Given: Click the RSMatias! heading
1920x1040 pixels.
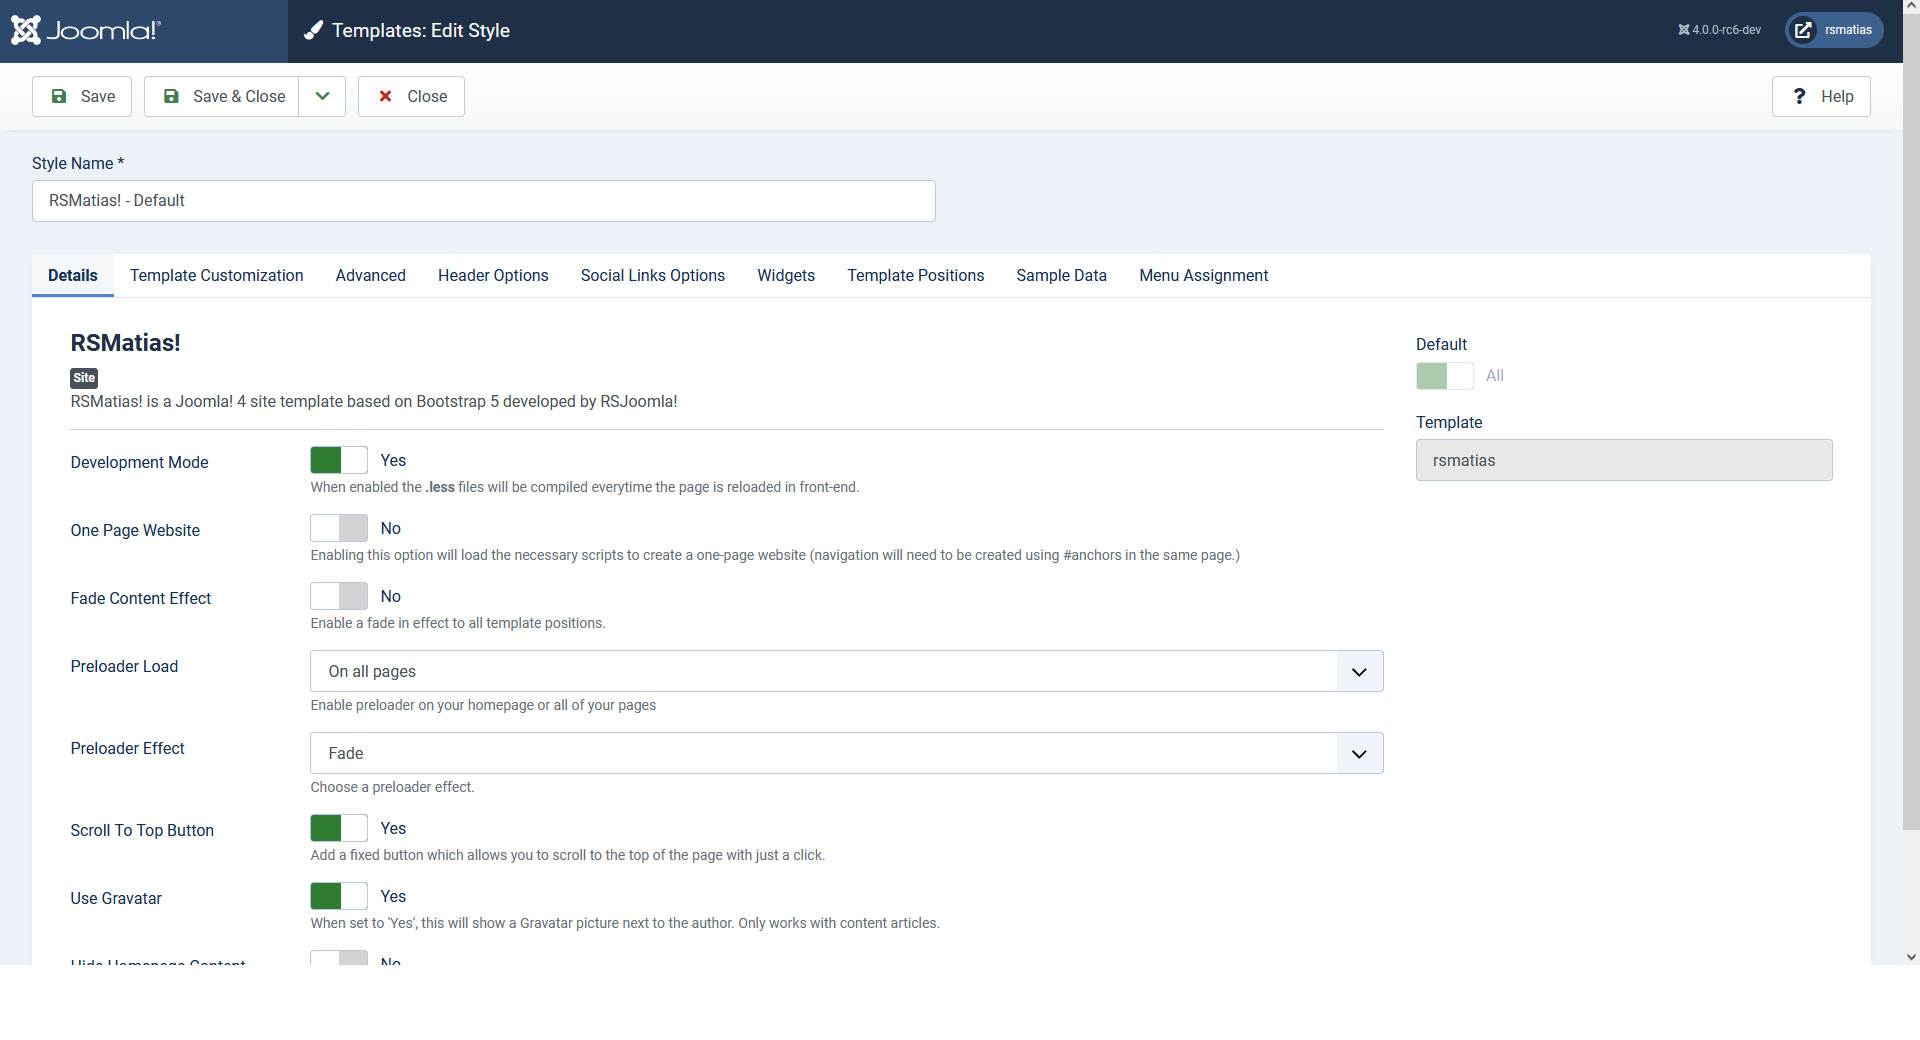Looking at the screenshot, I should click(x=126, y=343).
